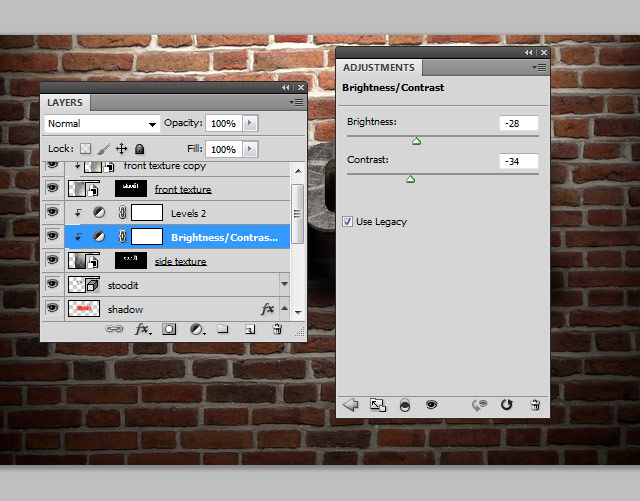
Task: Reset adjustment to defaults icon
Action: coord(507,405)
